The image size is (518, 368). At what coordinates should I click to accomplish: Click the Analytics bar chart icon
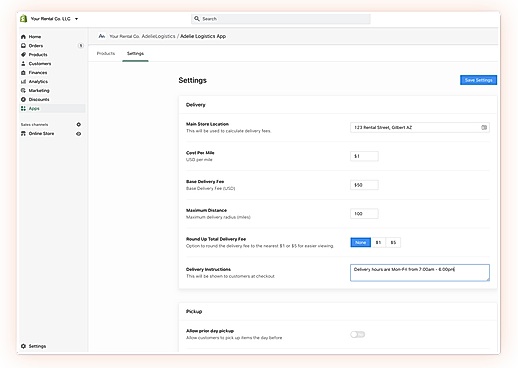click(x=23, y=82)
